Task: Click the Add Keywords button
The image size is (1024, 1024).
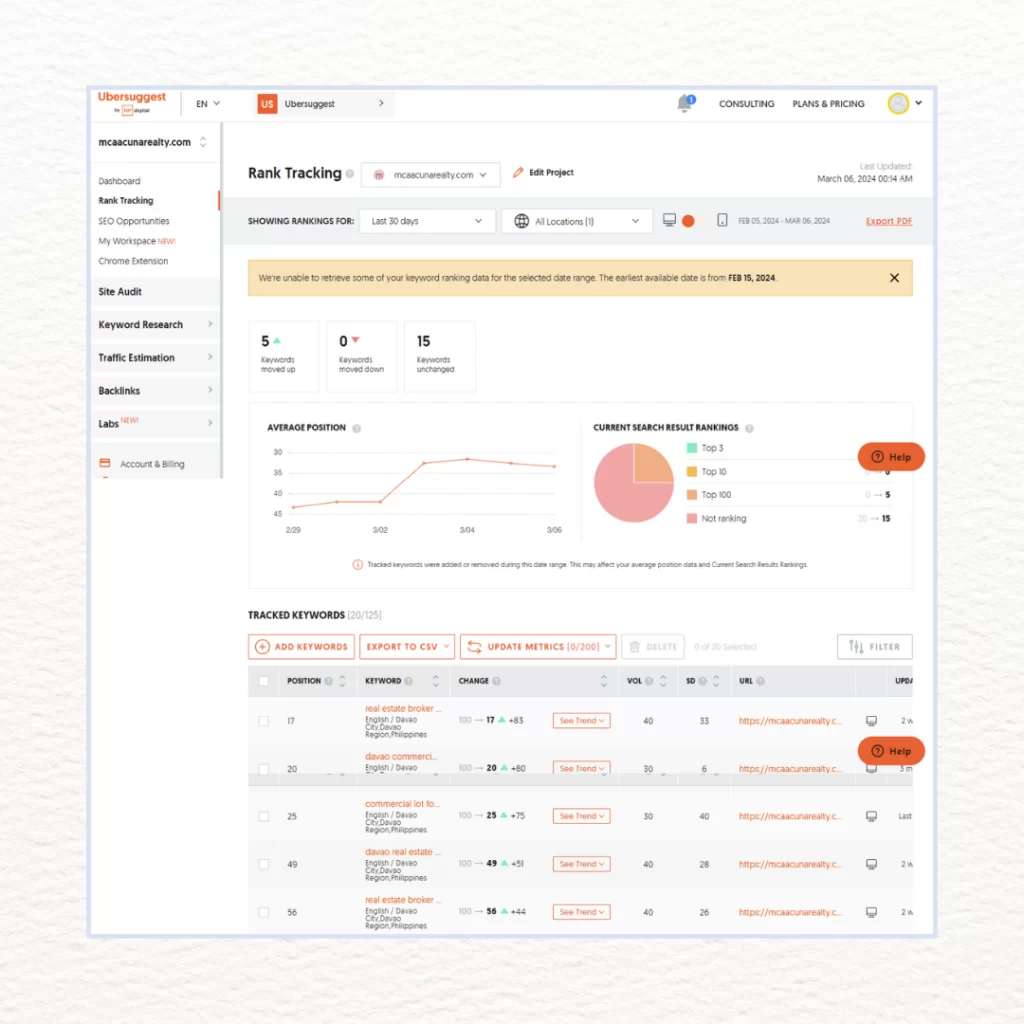Action: tap(301, 647)
